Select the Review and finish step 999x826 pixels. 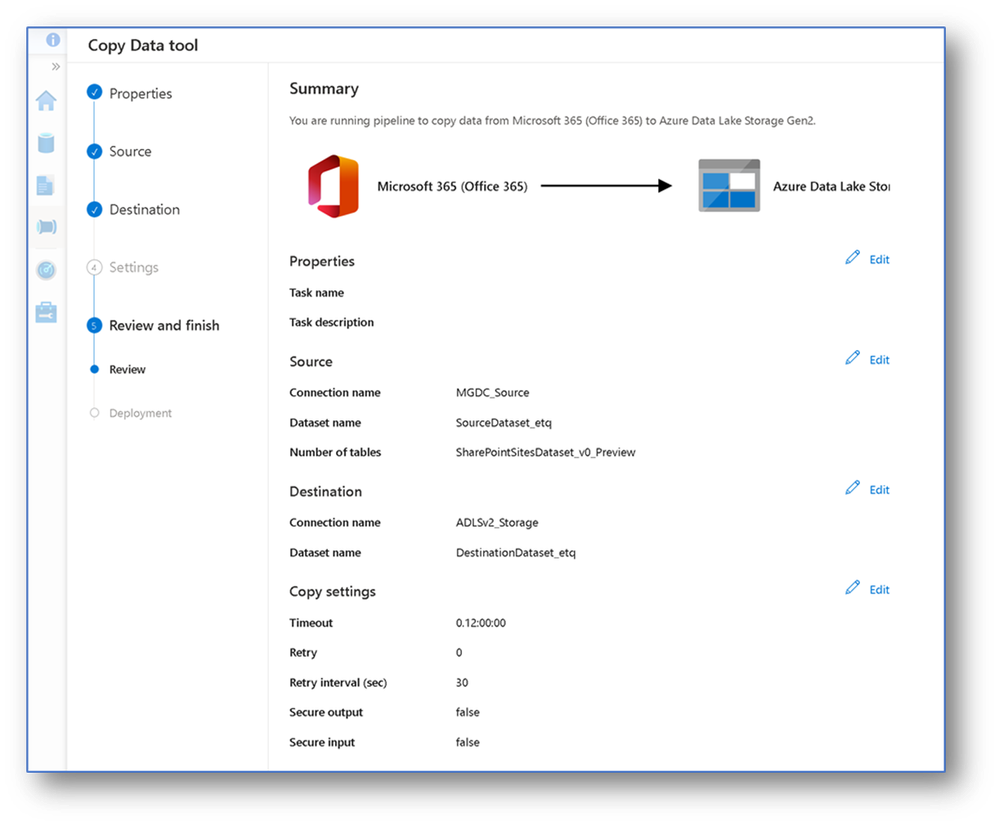[x=164, y=326]
